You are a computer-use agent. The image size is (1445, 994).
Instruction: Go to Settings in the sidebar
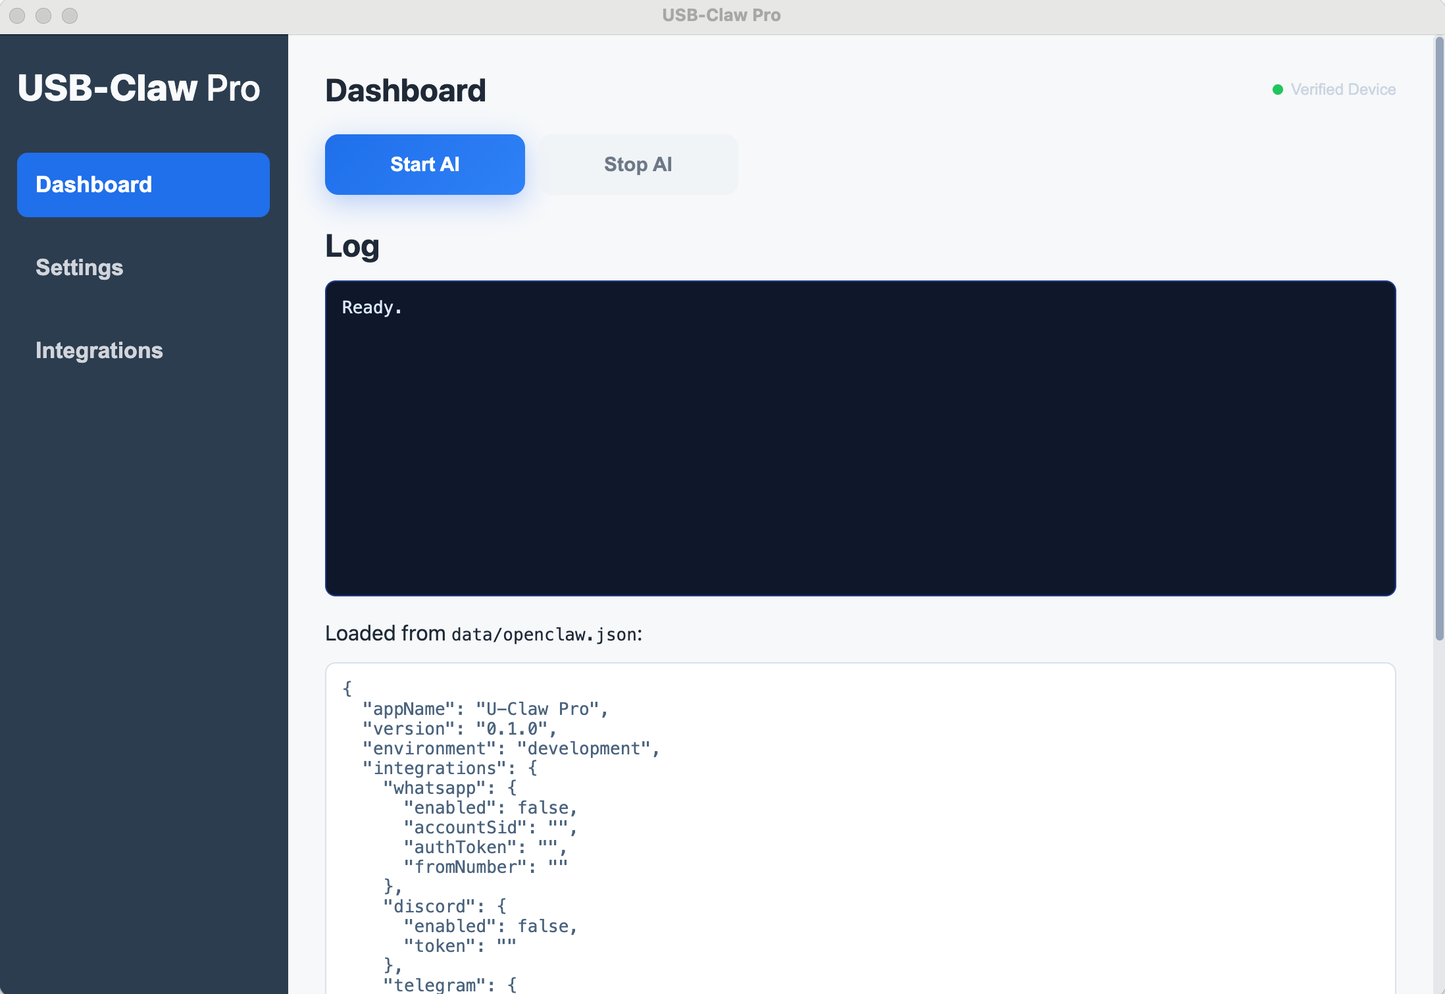point(143,268)
